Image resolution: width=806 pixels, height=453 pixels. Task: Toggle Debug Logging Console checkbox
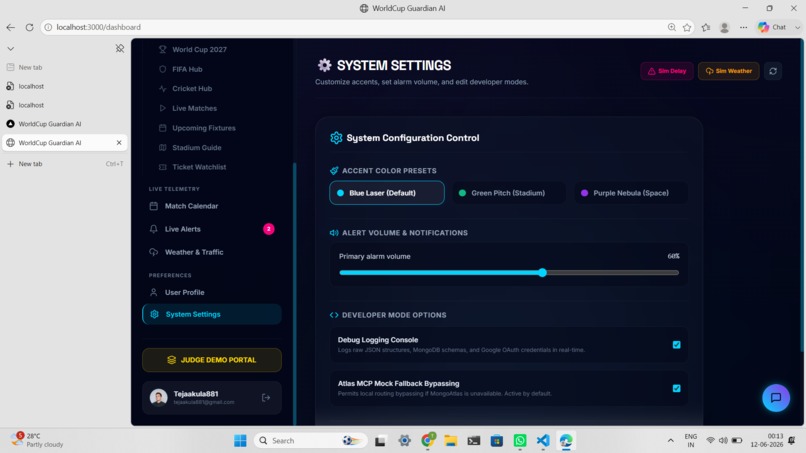[x=676, y=345]
